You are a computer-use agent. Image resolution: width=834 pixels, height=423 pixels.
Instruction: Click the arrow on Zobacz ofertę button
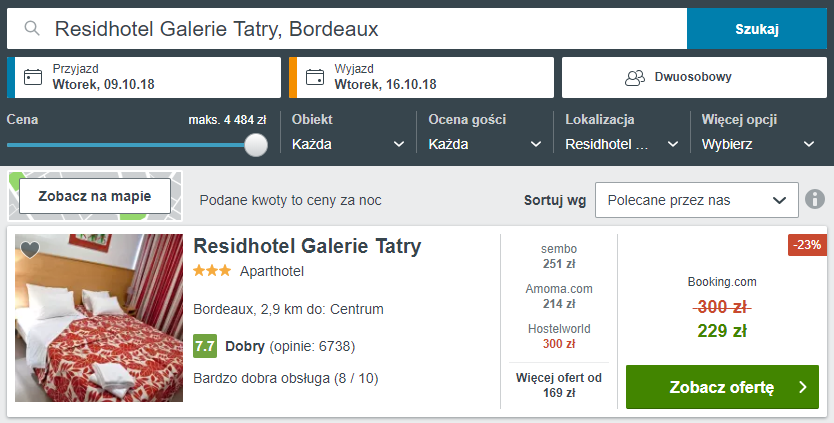[803, 387]
